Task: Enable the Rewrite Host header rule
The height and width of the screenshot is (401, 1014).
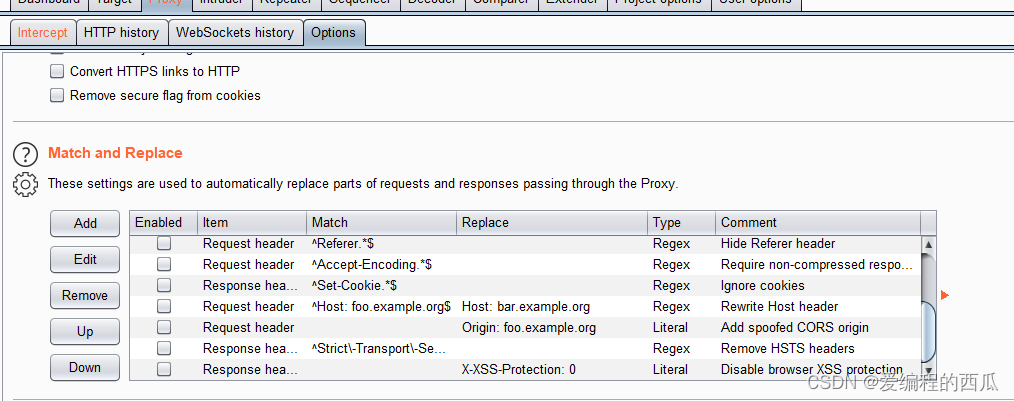Action: point(164,307)
